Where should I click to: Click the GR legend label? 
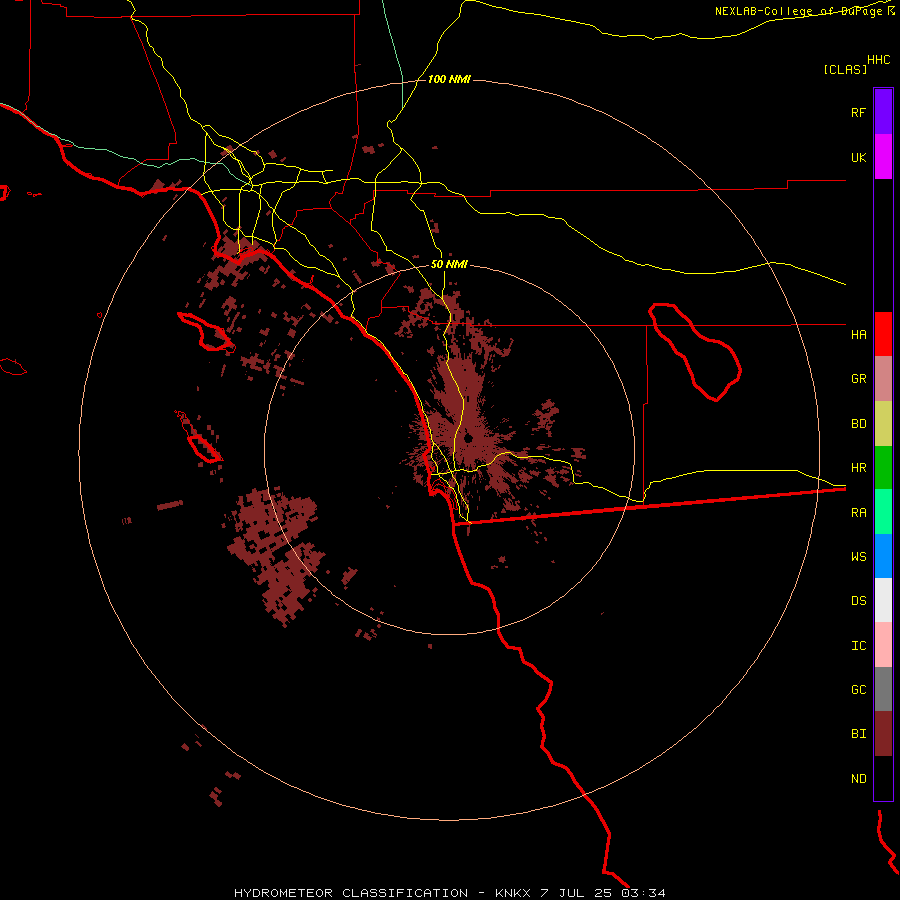858,379
